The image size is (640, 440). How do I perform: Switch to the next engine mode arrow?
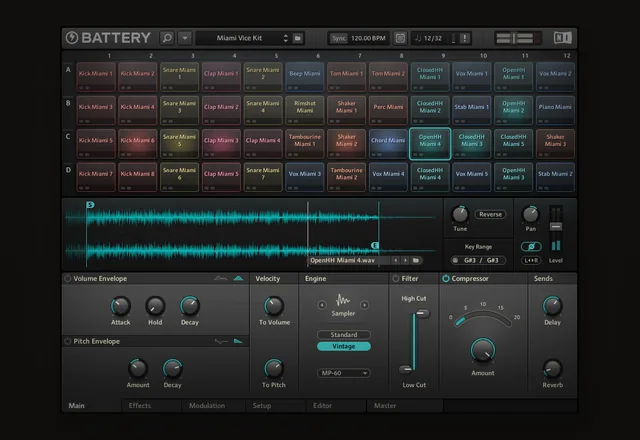364,305
